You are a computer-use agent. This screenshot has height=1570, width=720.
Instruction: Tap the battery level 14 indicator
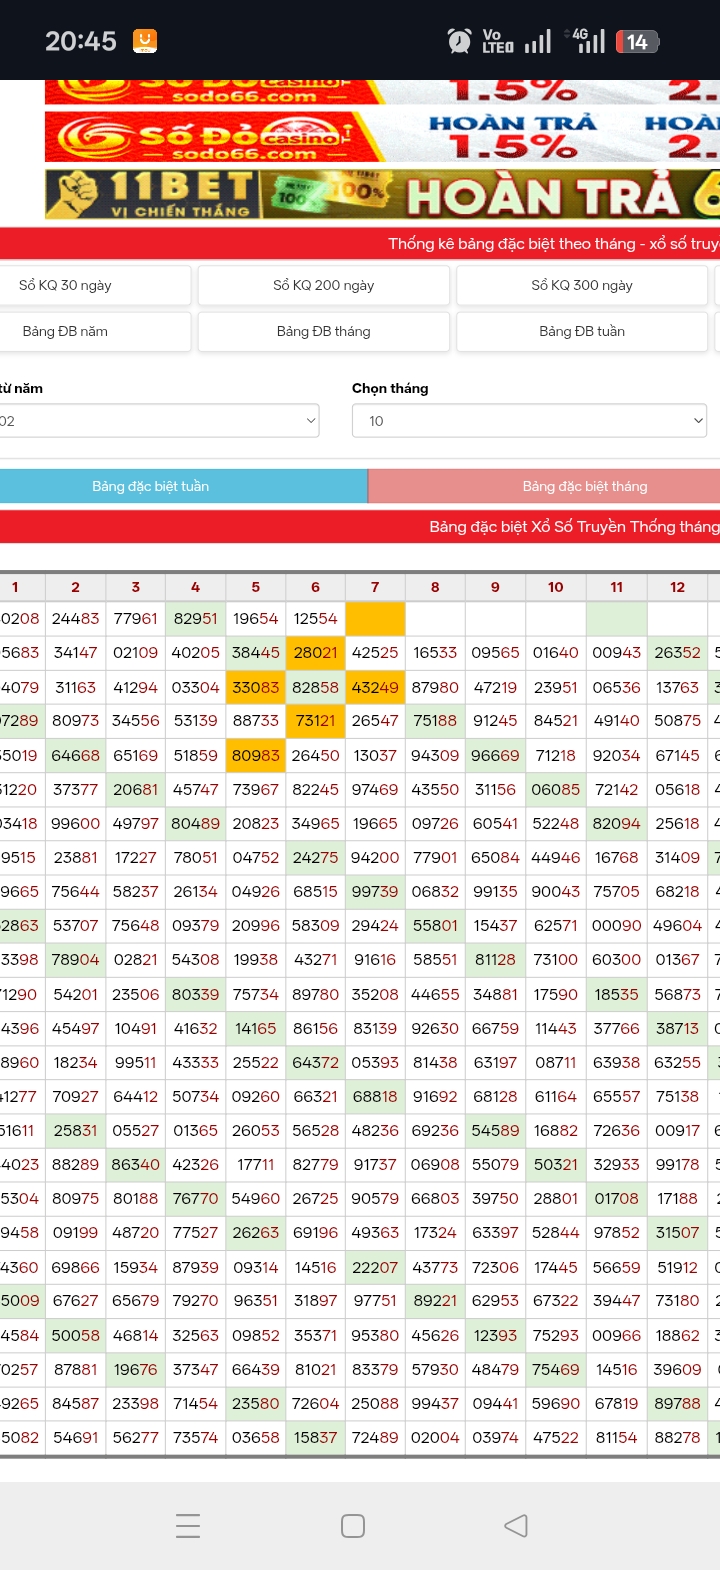637,41
